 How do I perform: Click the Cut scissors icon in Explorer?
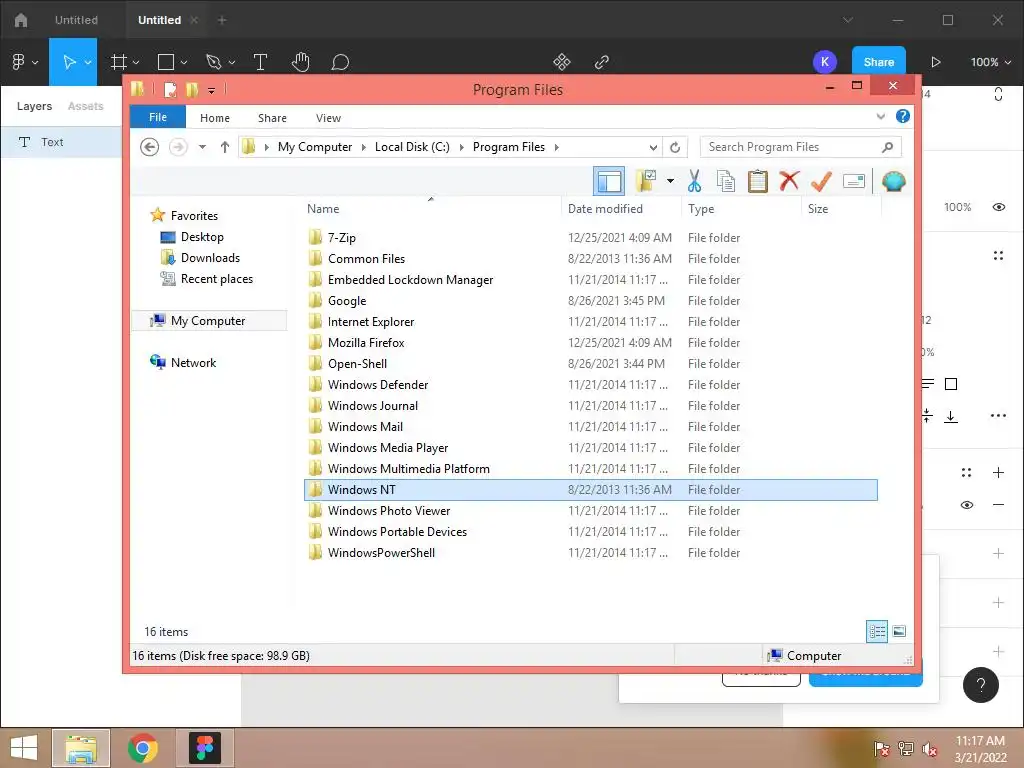pos(694,181)
